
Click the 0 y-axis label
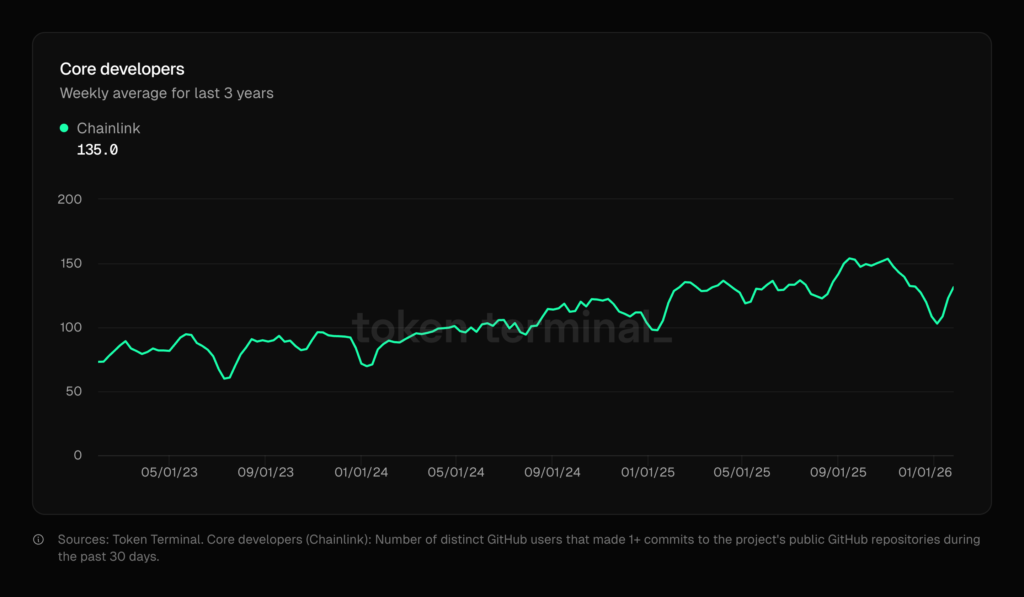77,456
